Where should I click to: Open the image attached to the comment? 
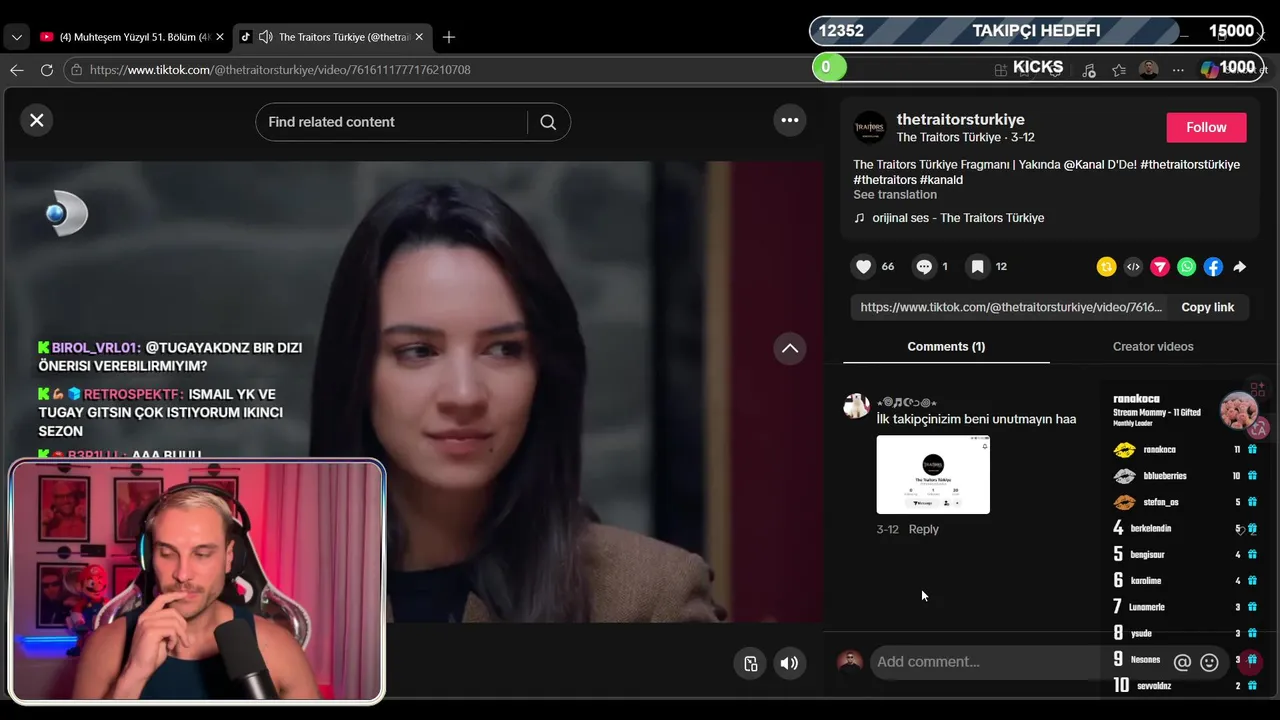point(933,475)
